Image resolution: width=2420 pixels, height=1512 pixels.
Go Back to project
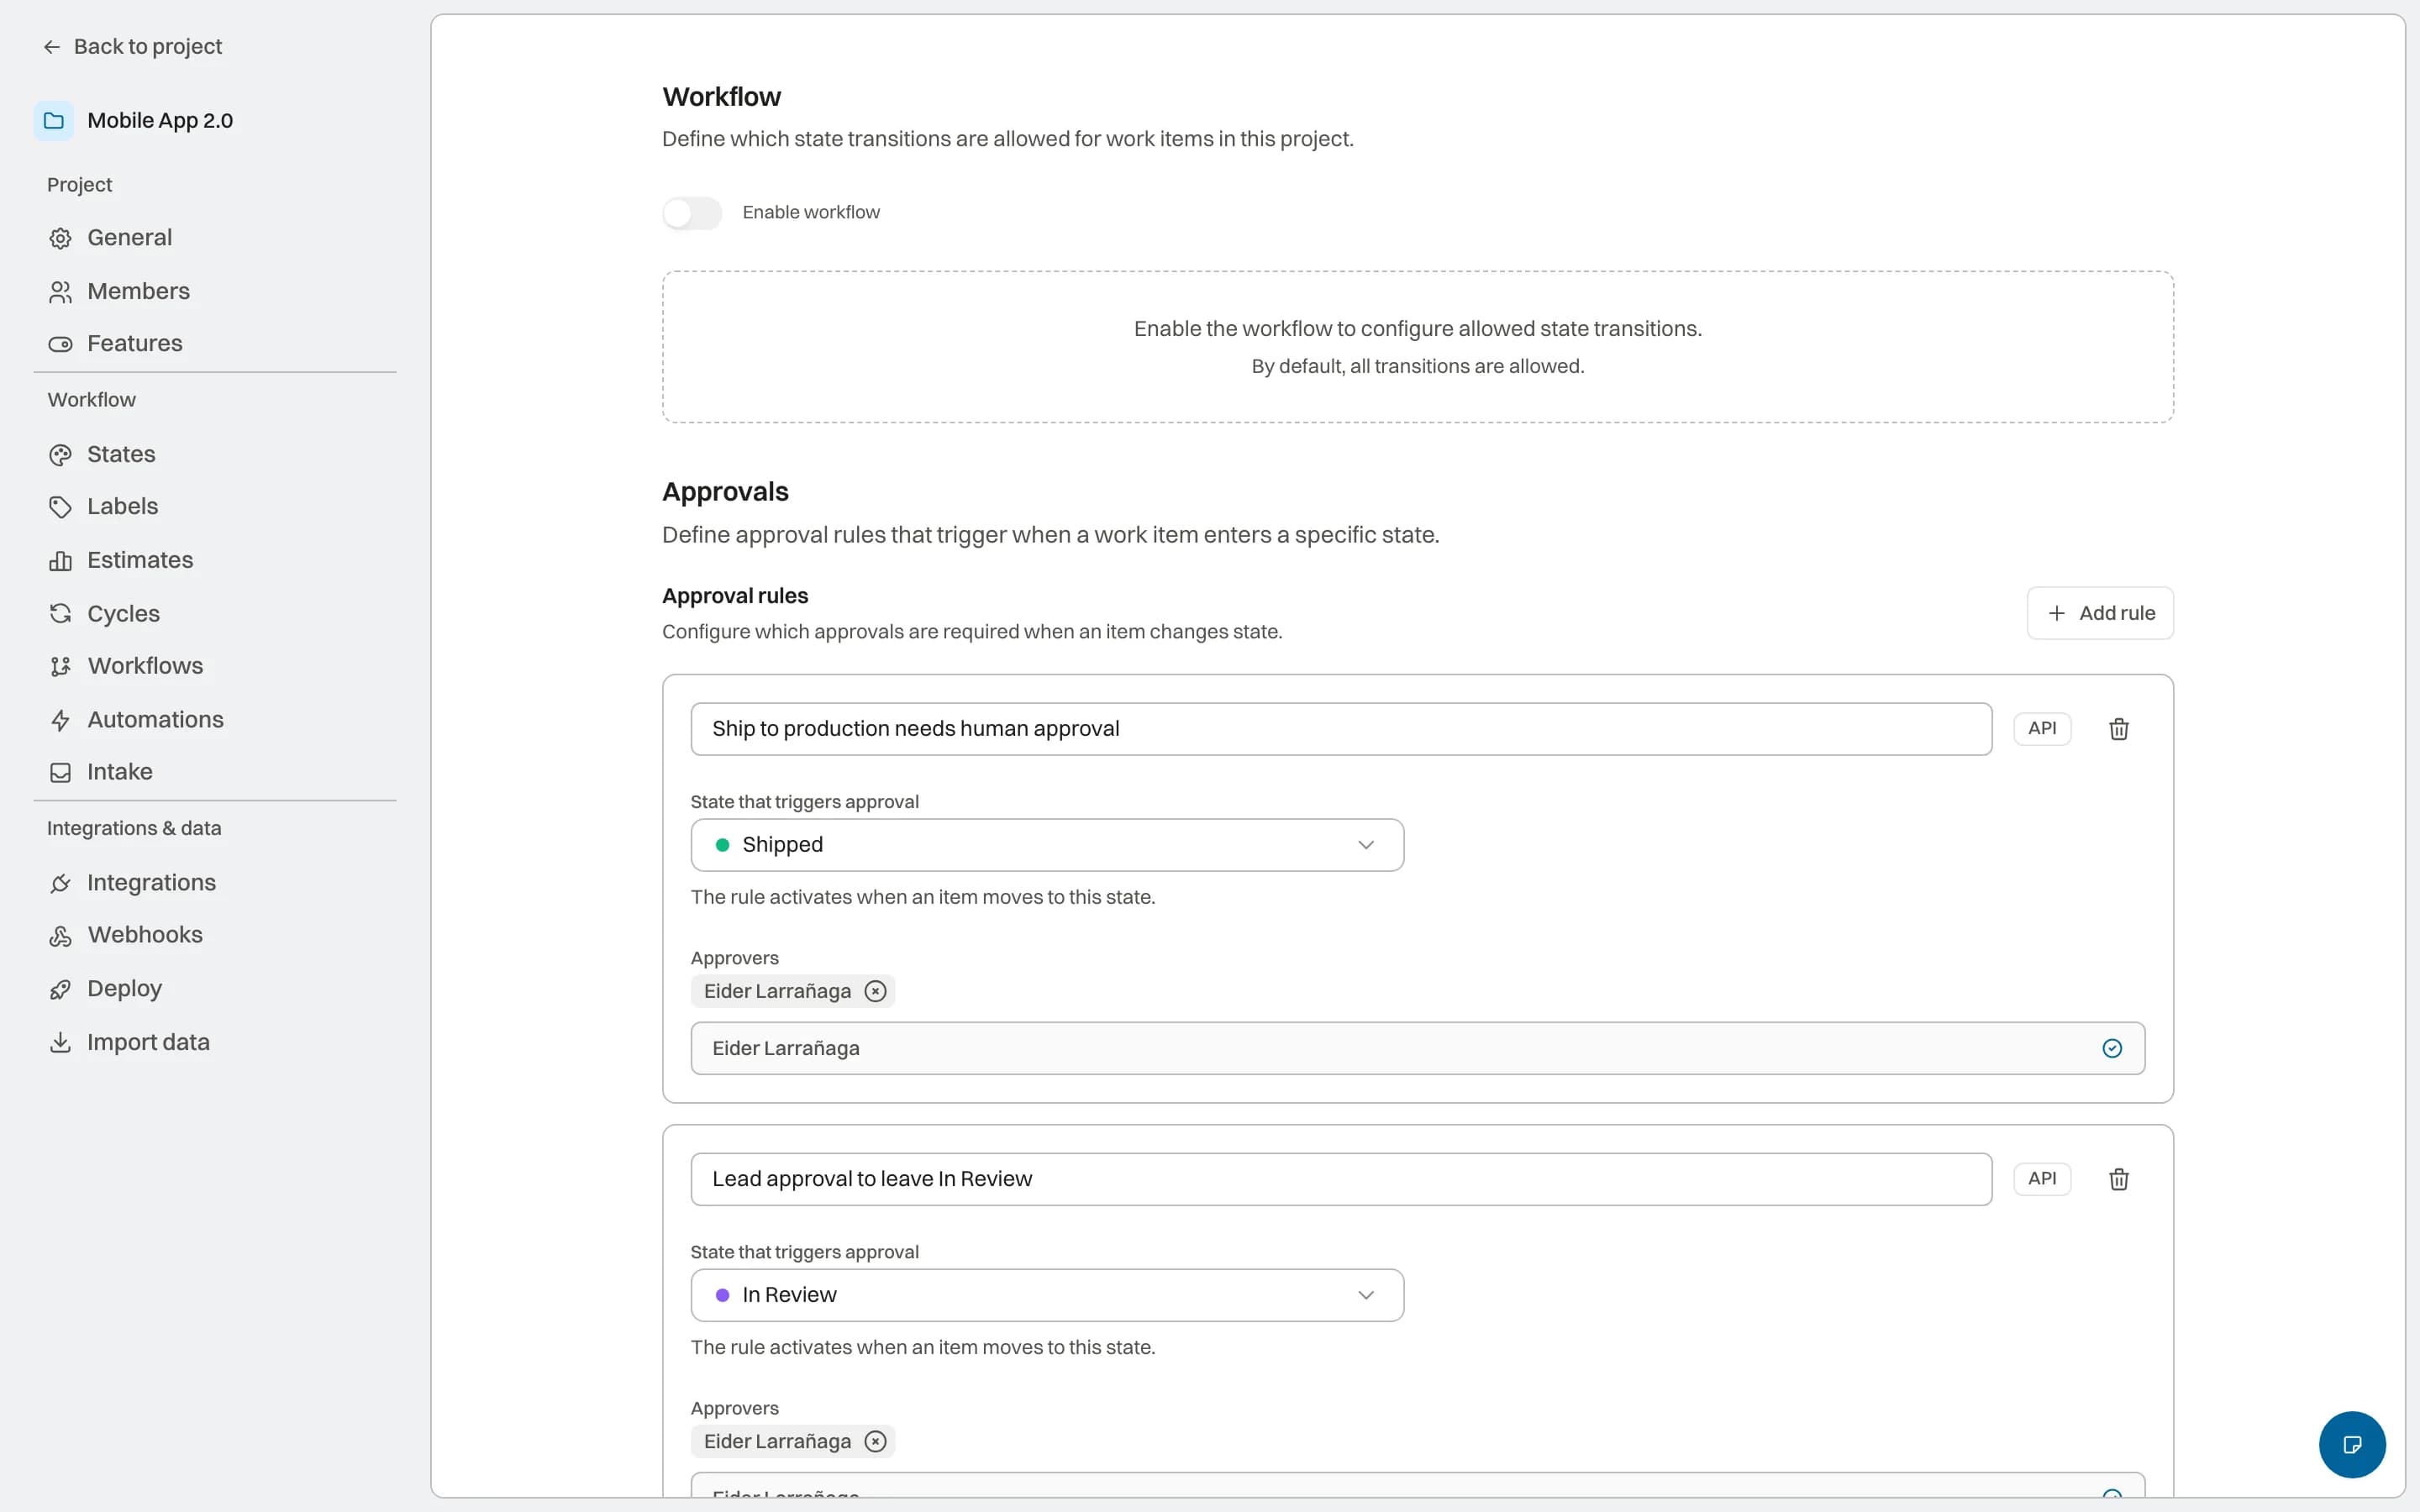coord(133,47)
